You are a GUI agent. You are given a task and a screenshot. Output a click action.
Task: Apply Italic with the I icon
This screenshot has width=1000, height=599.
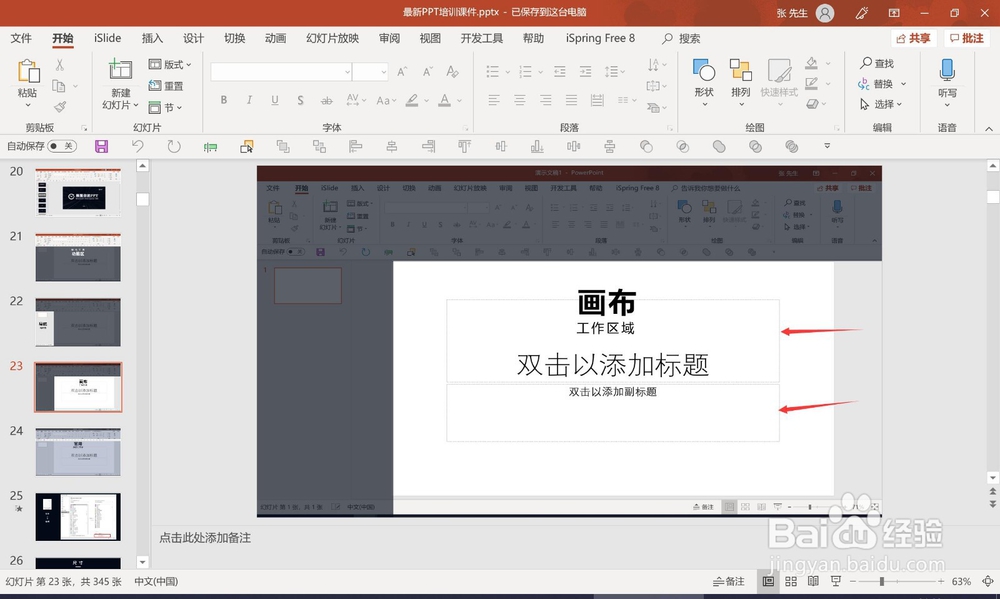point(248,101)
